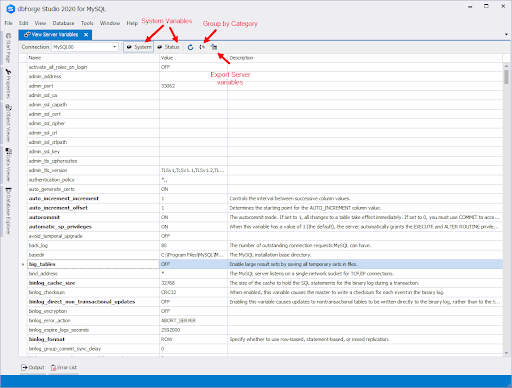Click the scrollbar down arrow
The width and height of the screenshot is (512, 388).
506,353
